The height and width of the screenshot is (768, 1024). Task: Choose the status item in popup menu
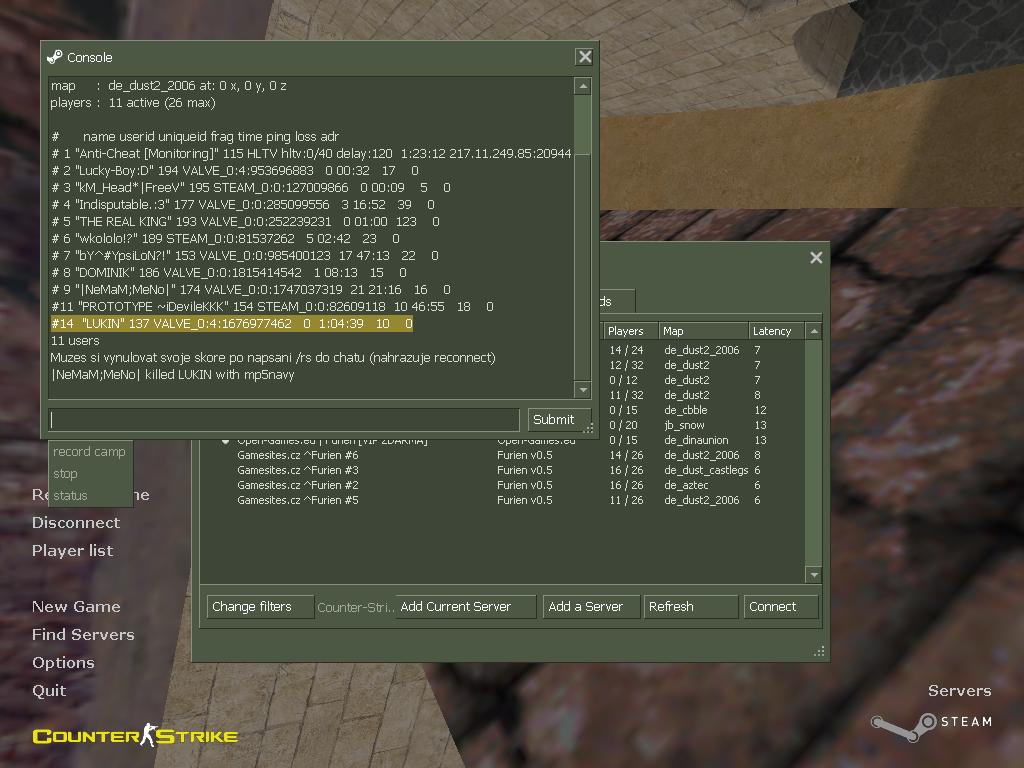coord(71,496)
